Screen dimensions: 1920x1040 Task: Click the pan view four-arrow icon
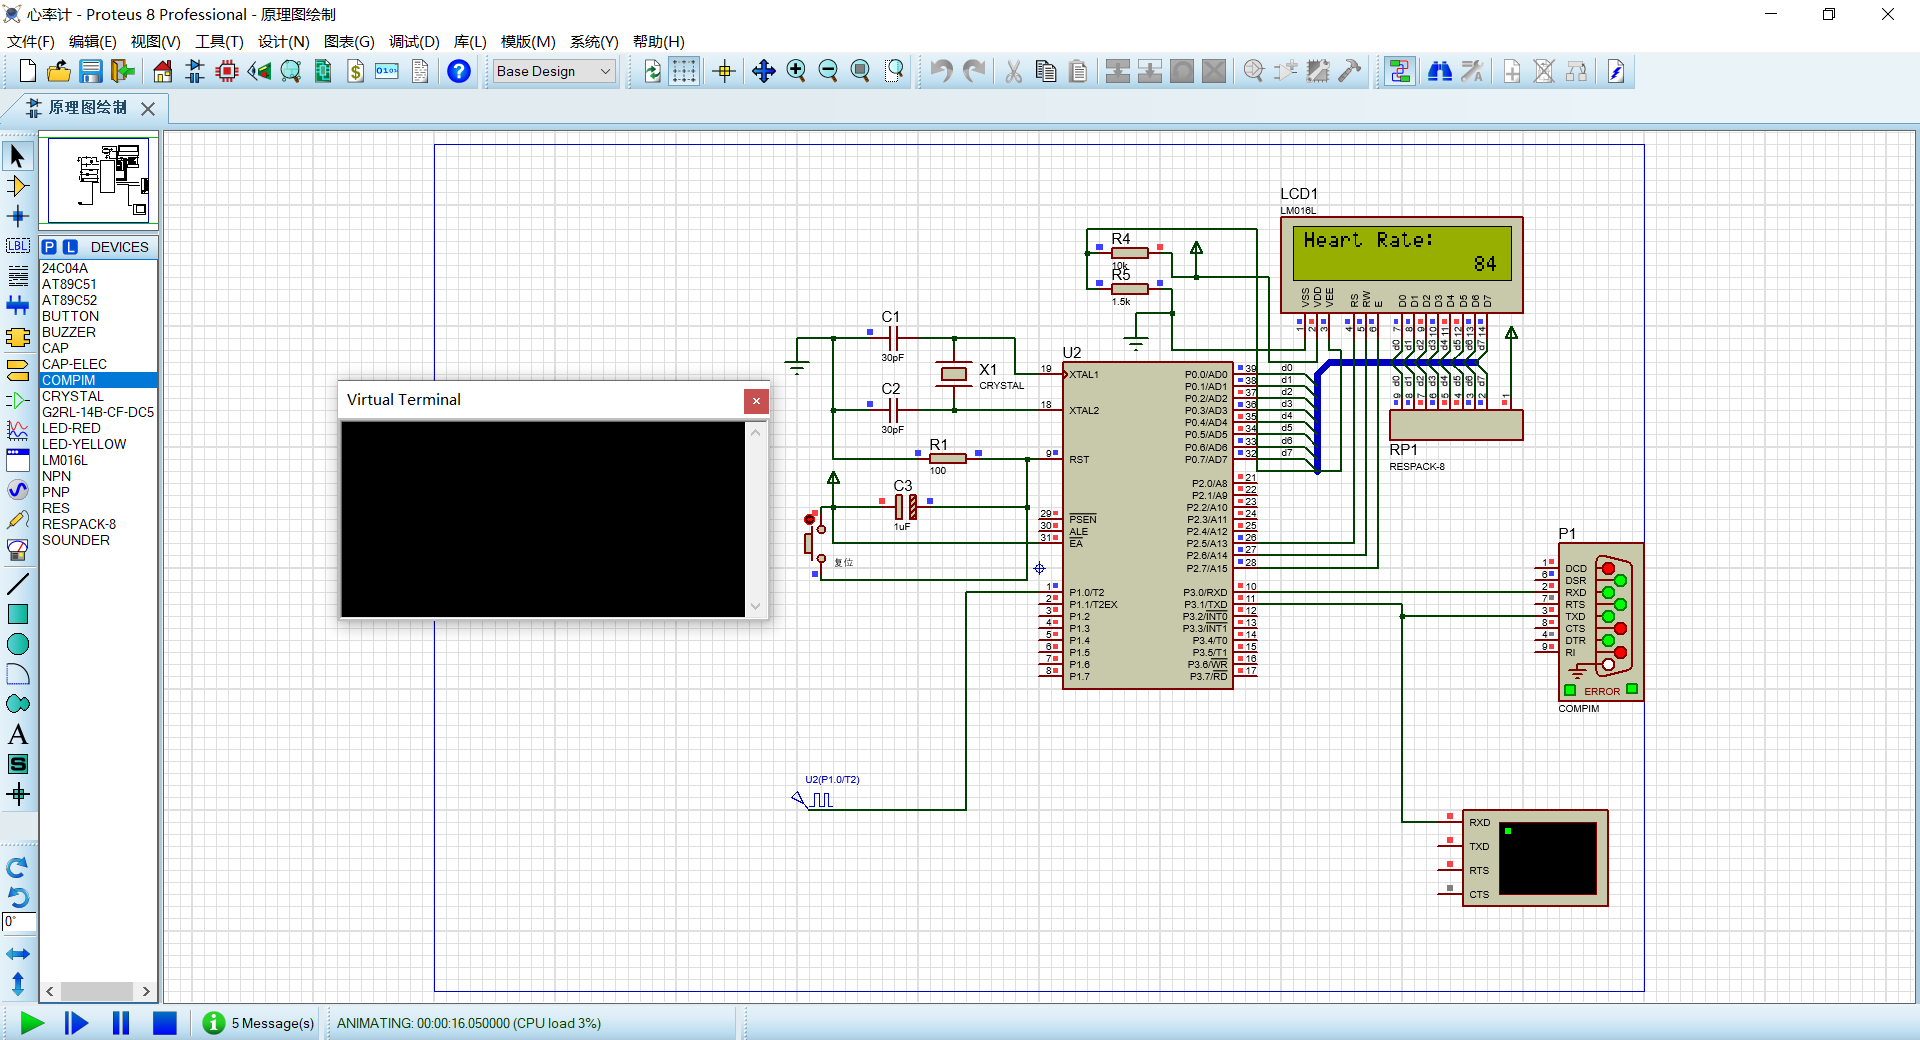[x=764, y=71]
